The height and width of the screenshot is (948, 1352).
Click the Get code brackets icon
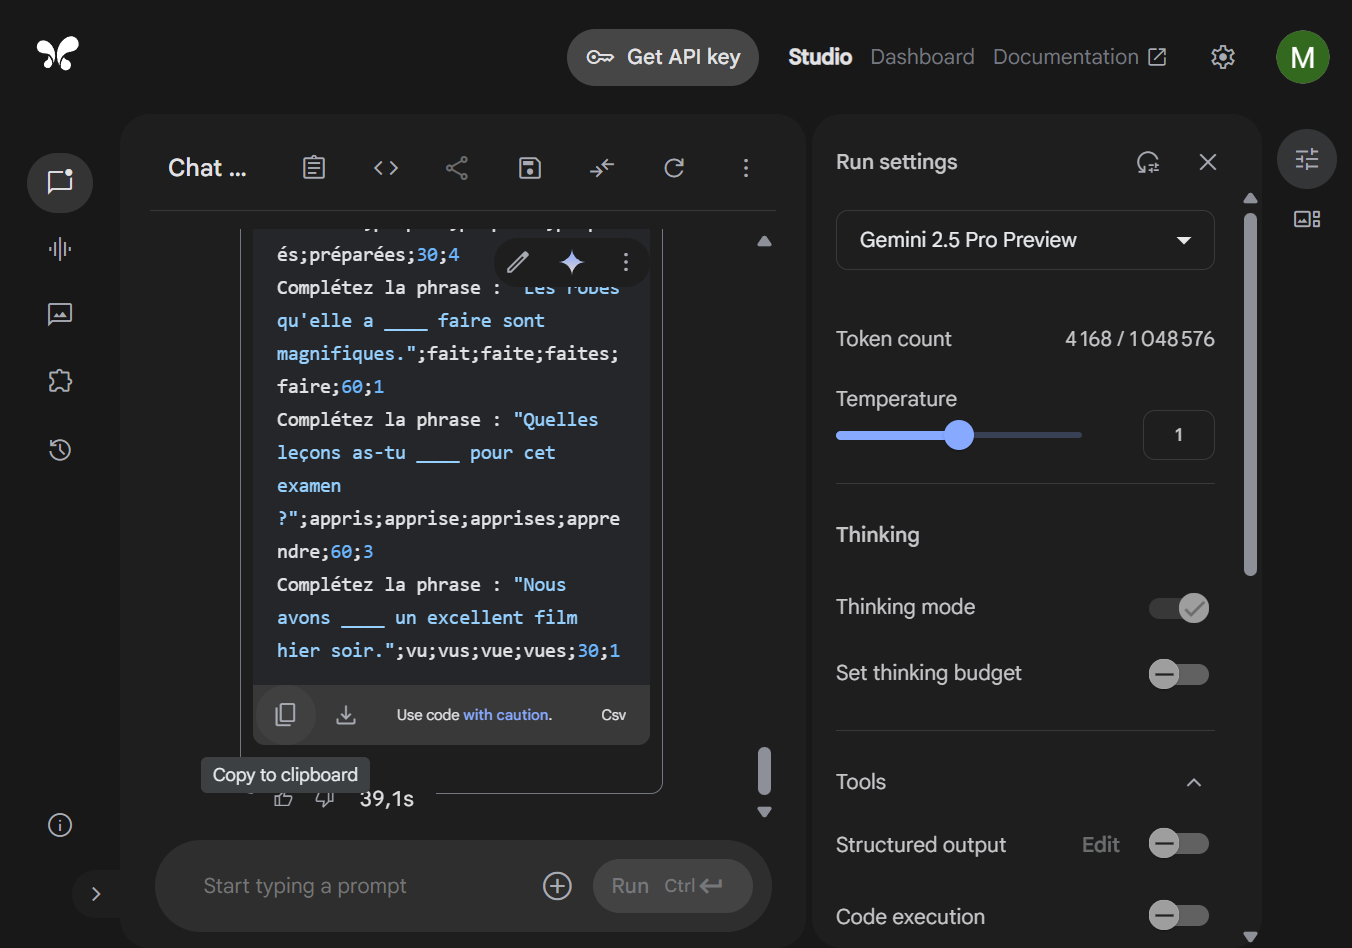click(386, 168)
